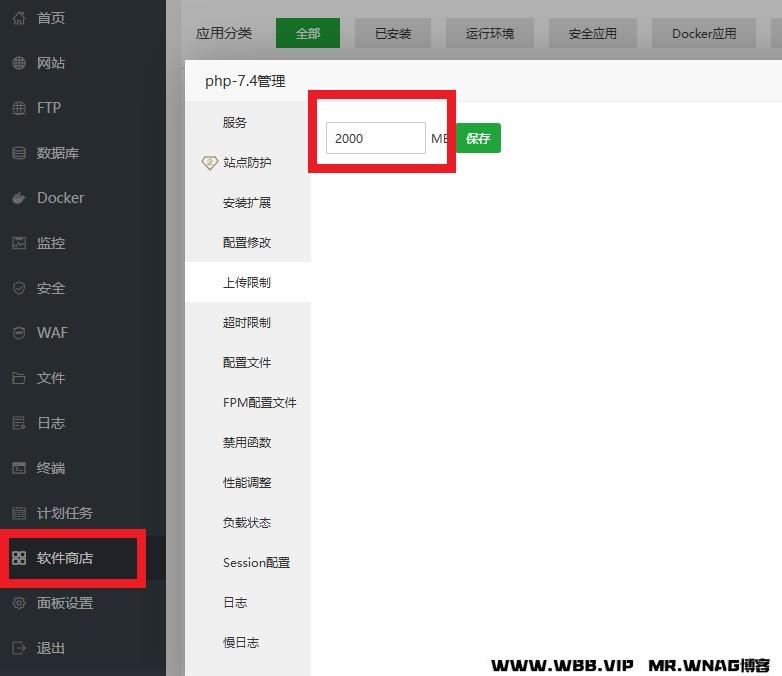The image size is (782, 676).
Task: Click the monitoring chart icon beside 监控
Action: pos(19,243)
